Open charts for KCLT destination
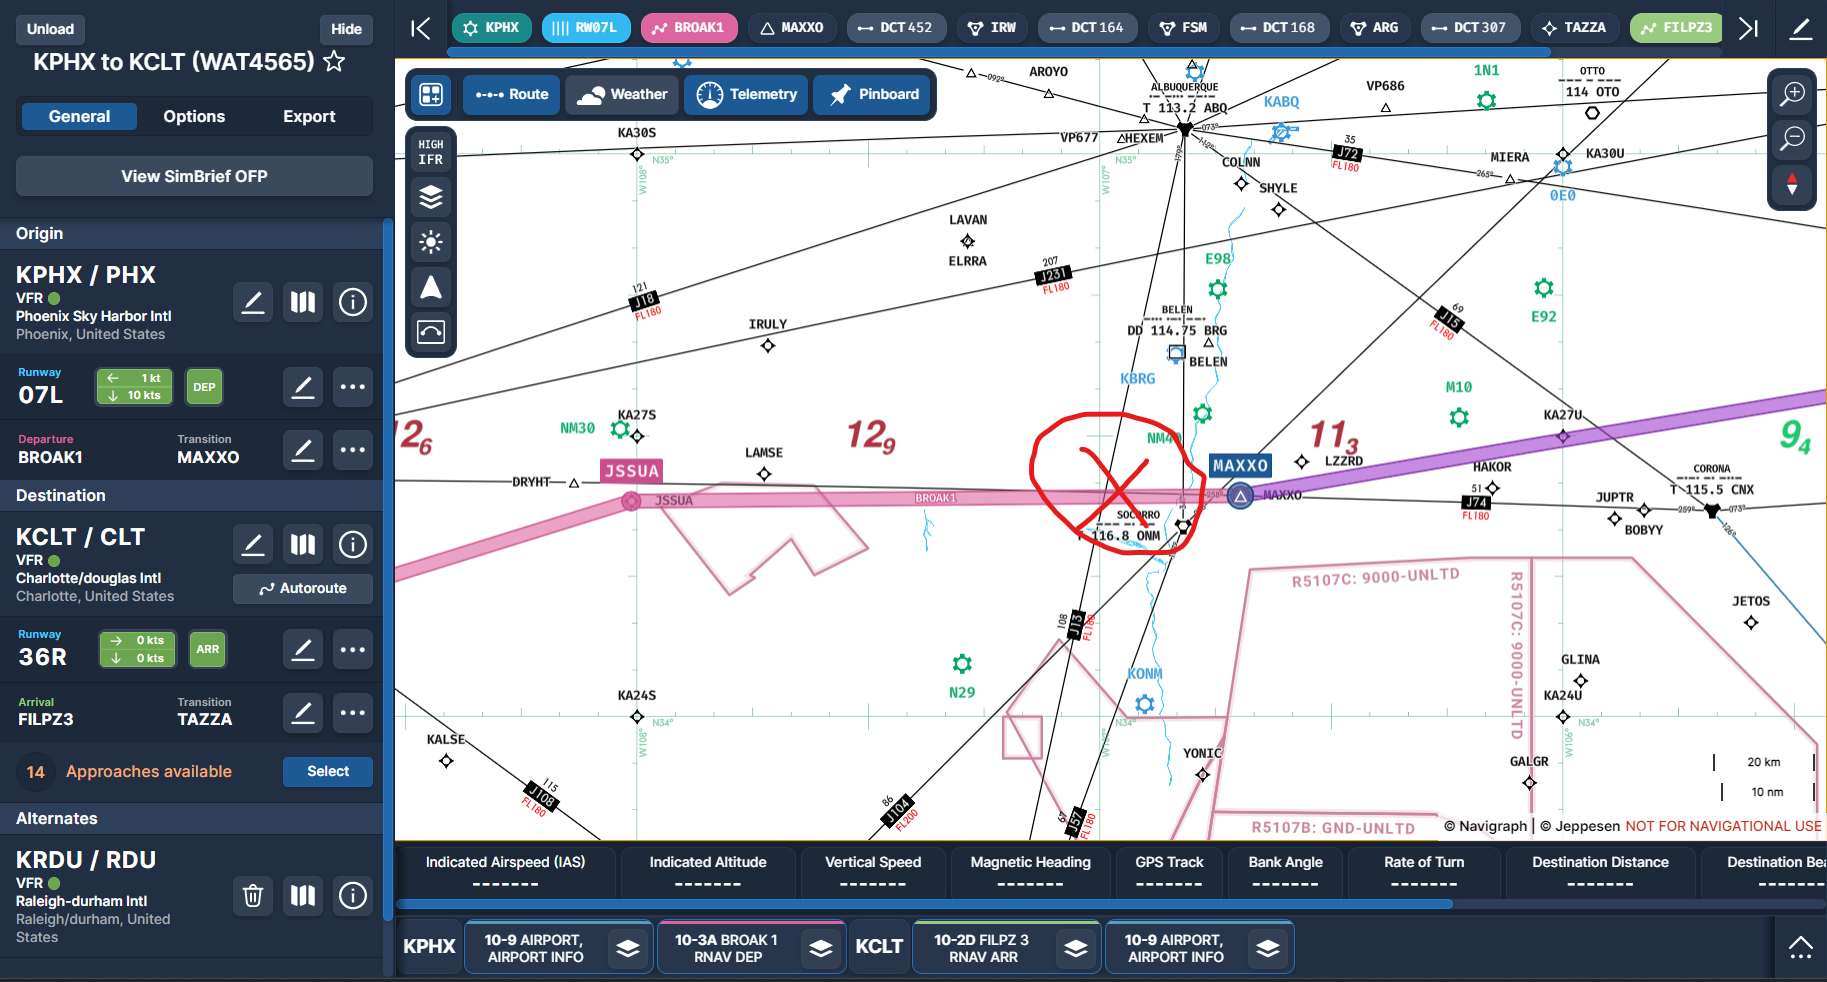 [303, 544]
